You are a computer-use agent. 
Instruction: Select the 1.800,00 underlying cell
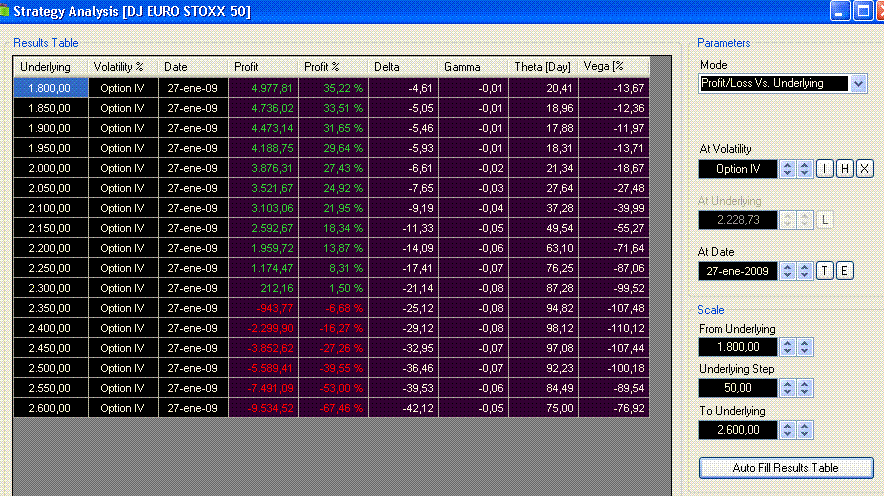pos(51,88)
